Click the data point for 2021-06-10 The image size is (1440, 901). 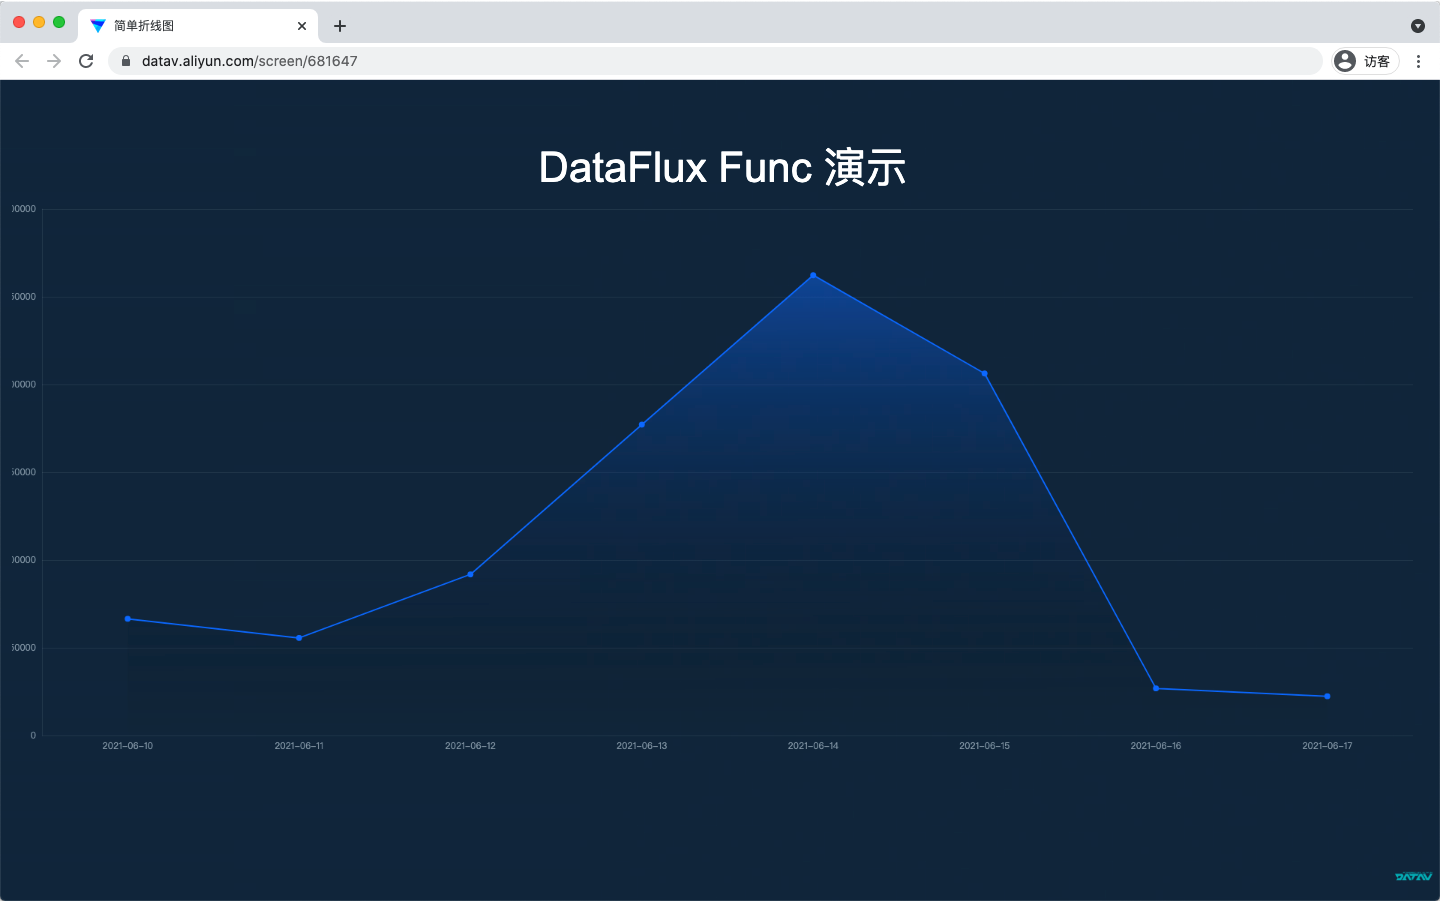point(127,619)
